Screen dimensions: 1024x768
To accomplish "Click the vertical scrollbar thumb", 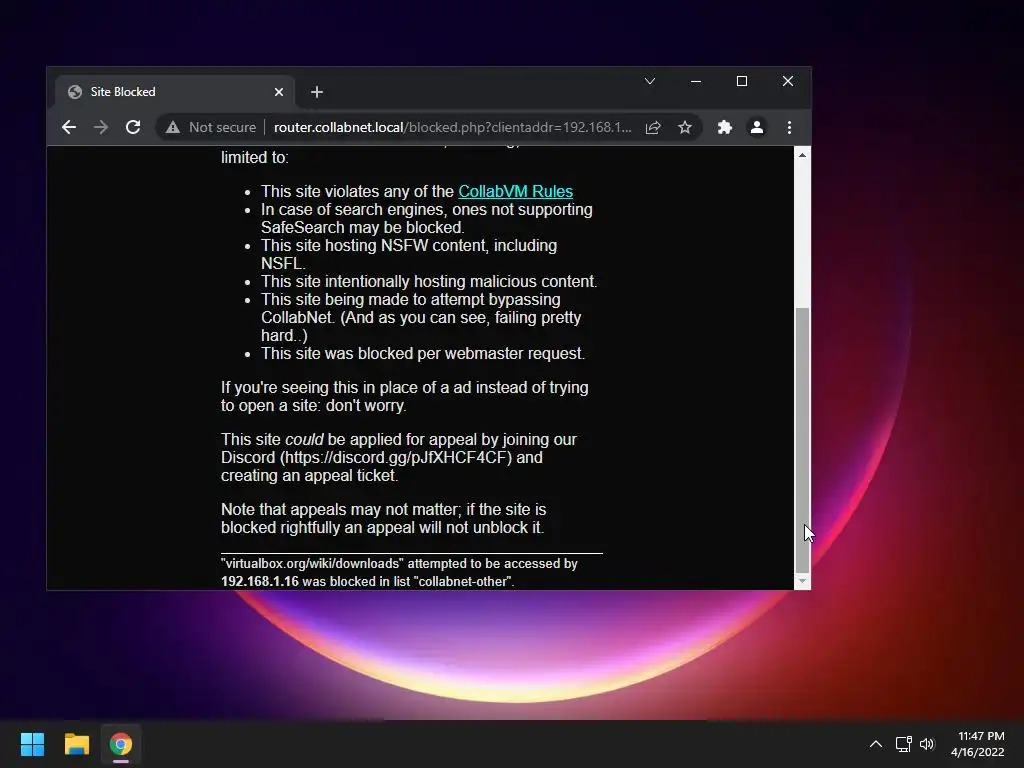I will pyautogui.click(x=802, y=439).
